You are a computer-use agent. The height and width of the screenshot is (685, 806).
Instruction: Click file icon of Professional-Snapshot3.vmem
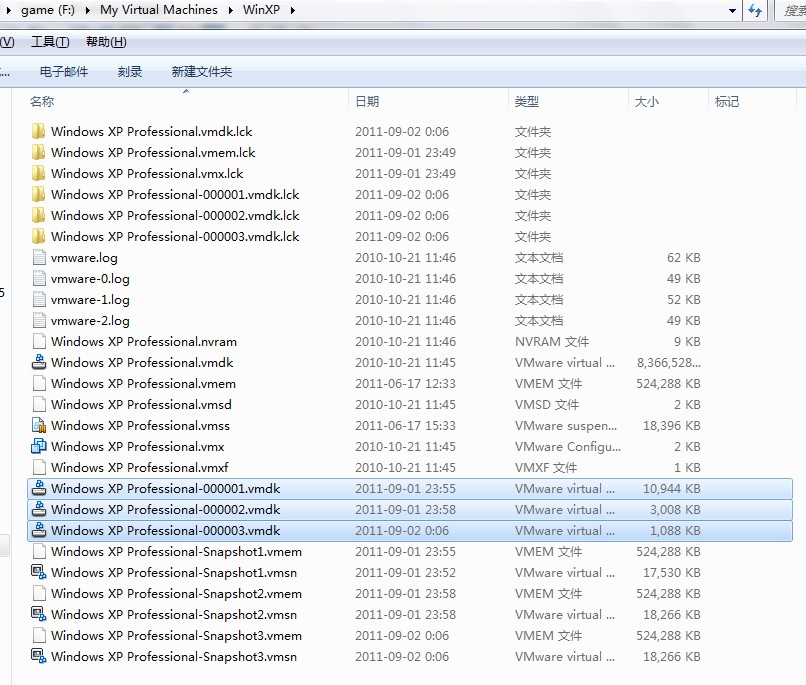pos(39,636)
